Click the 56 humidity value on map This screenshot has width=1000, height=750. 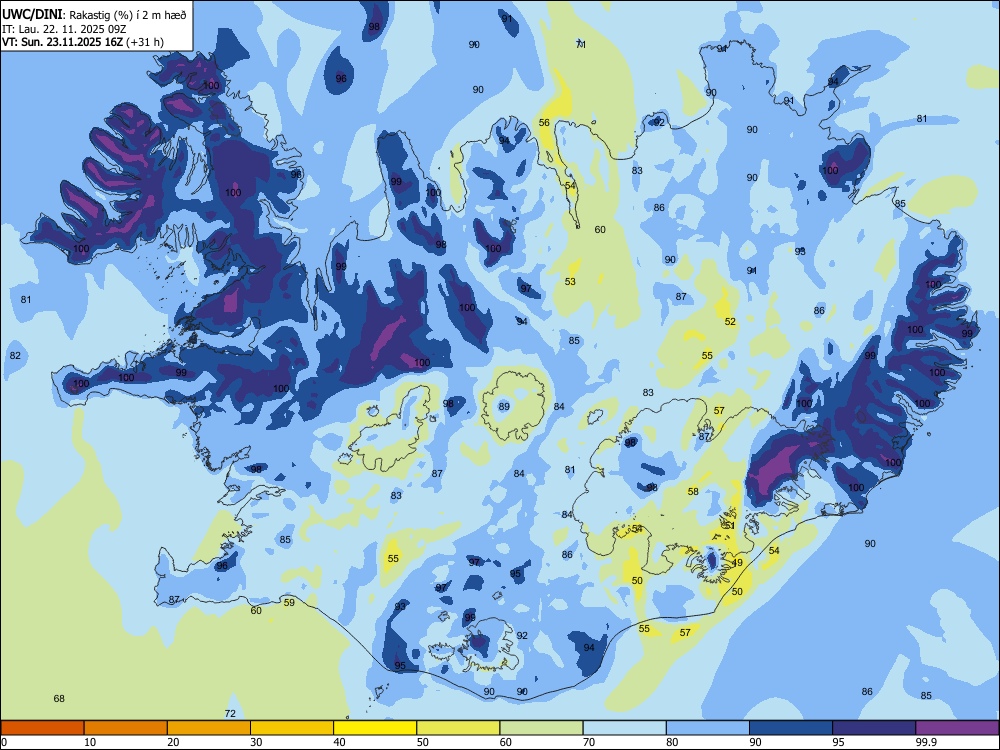pos(544,122)
